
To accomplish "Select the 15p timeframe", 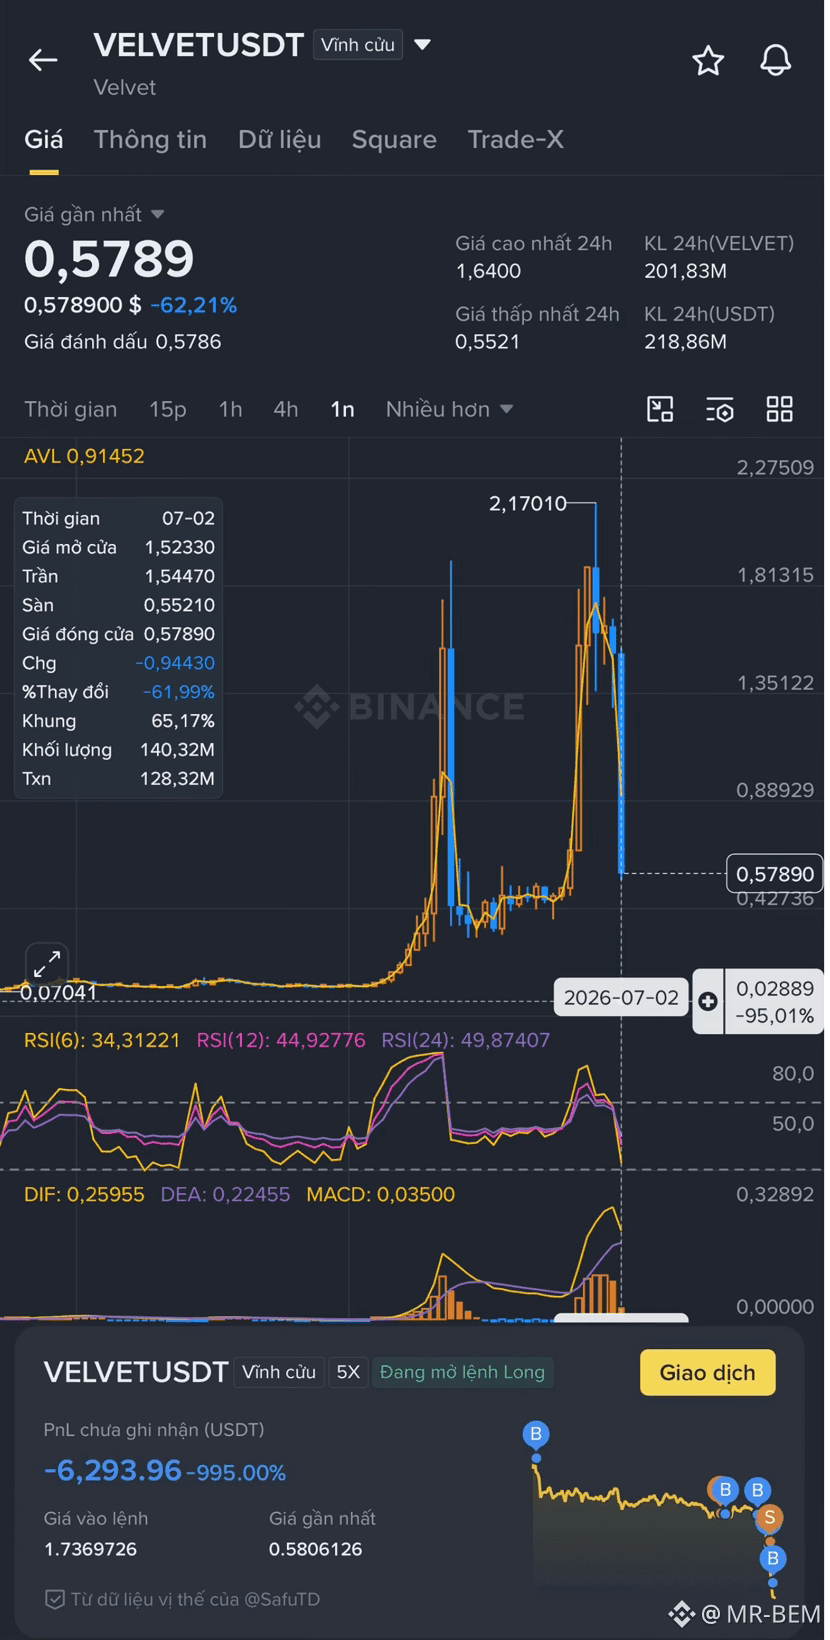I will (168, 409).
